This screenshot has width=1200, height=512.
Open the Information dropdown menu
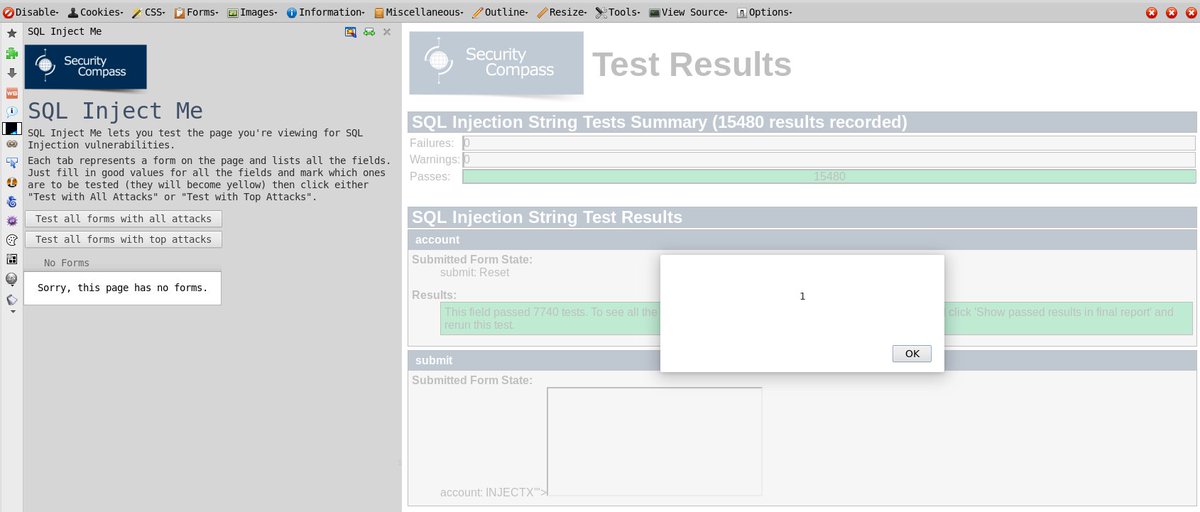326,13
